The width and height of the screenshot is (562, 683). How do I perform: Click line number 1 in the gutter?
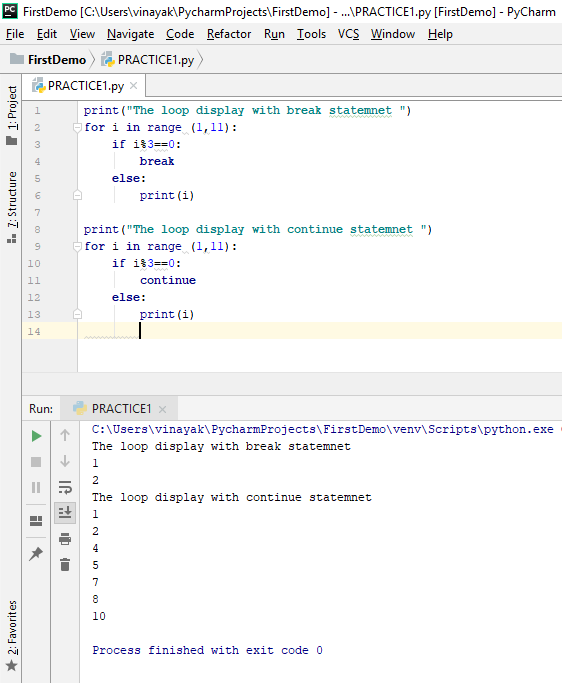pos(37,111)
